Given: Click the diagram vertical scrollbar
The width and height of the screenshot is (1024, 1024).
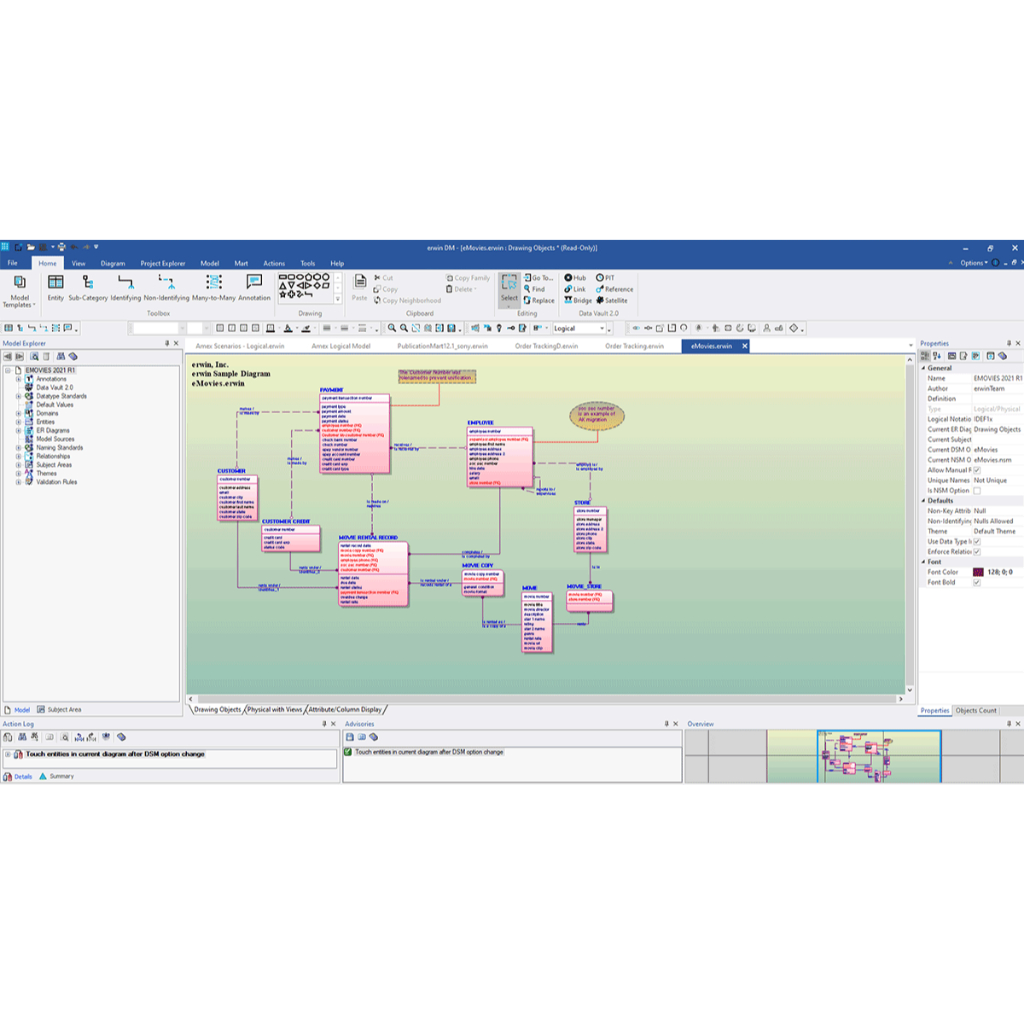Looking at the screenshot, I should [x=910, y=524].
